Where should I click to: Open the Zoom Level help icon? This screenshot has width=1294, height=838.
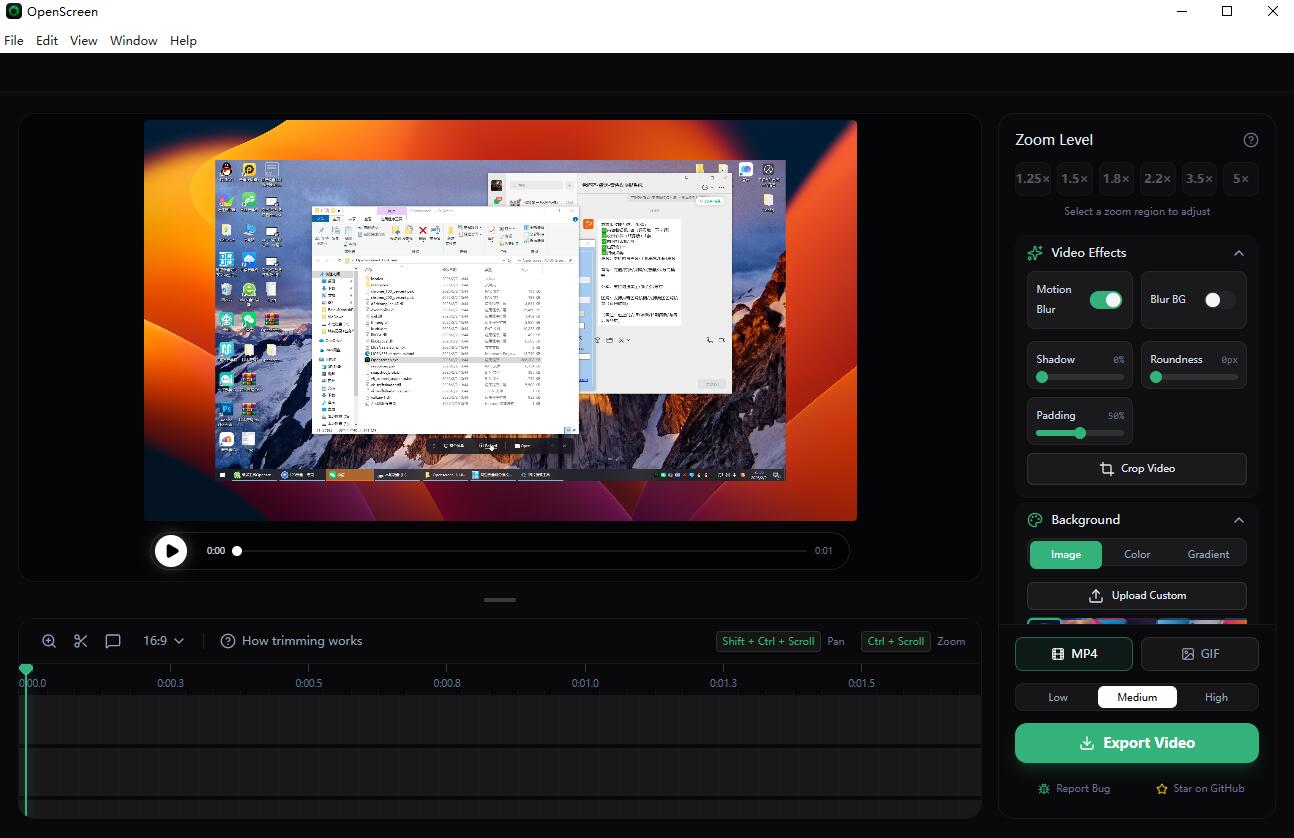pyautogui.click(x=1251, y=139)
